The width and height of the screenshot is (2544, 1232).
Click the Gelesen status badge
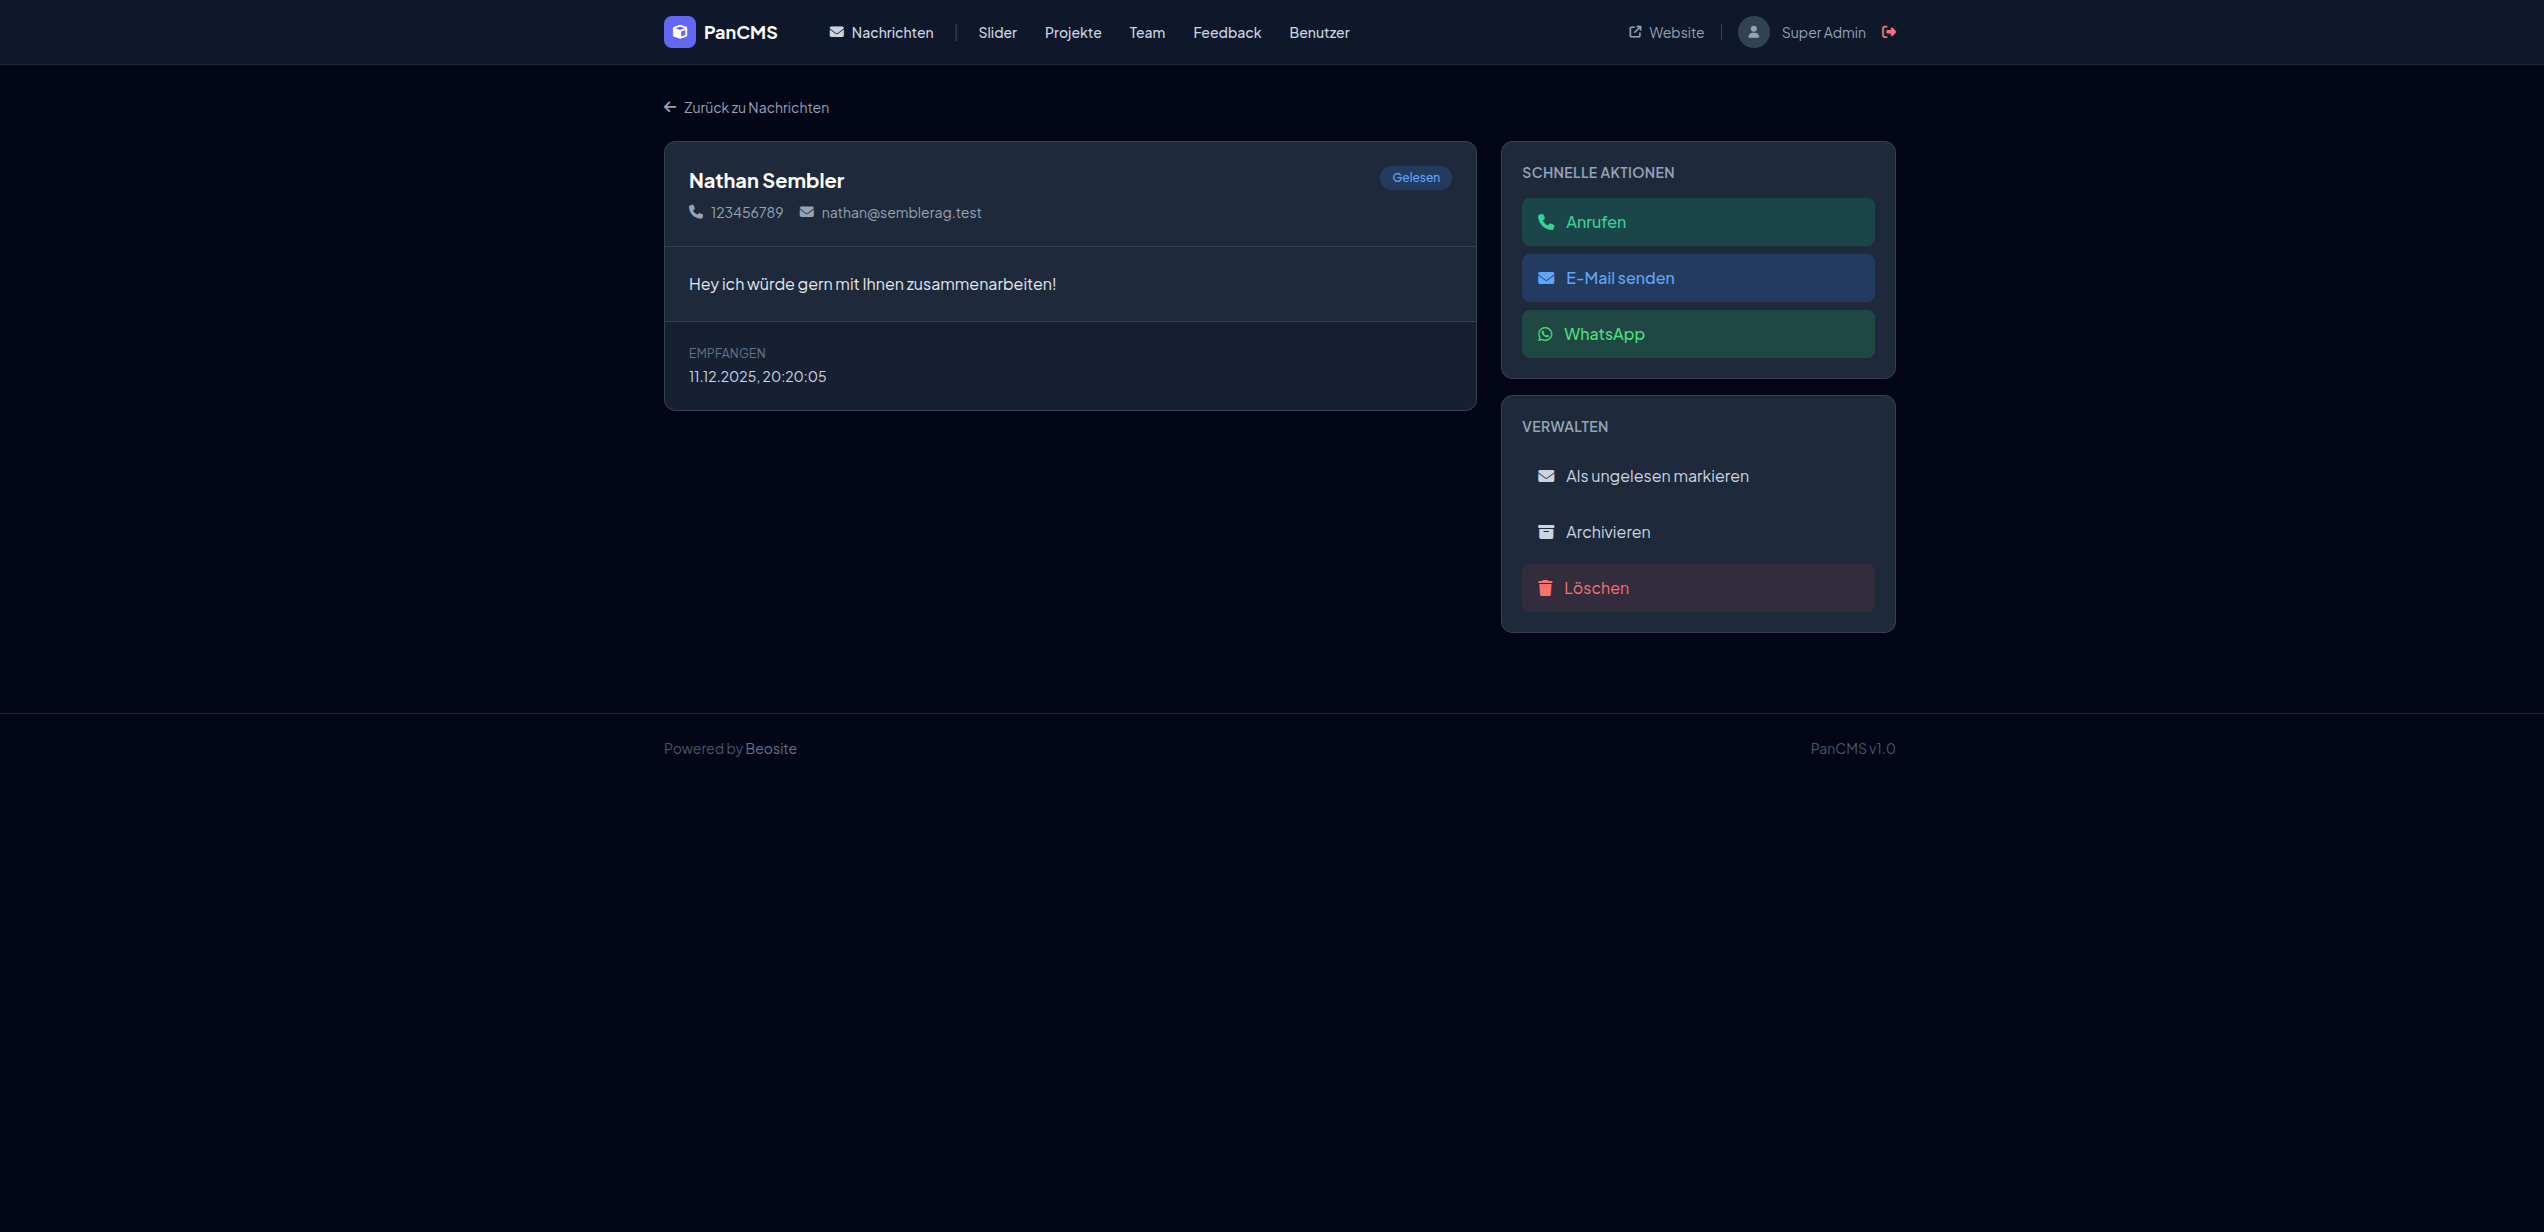(1415, 177)
